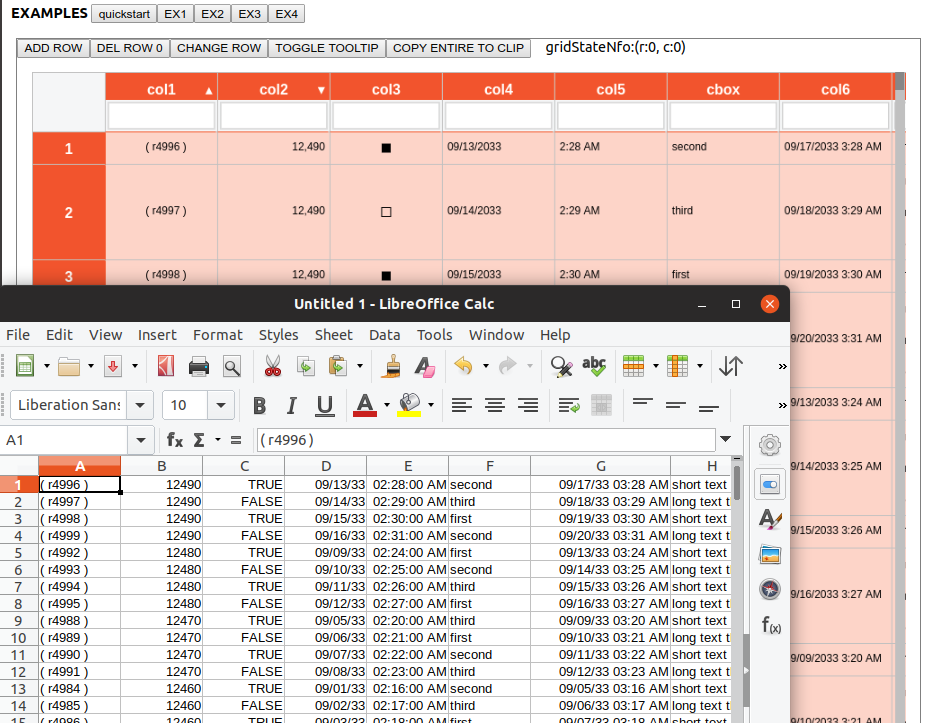930x723 pixels.
Task: Click the Spelling check icon
Action: click(594, 366)
